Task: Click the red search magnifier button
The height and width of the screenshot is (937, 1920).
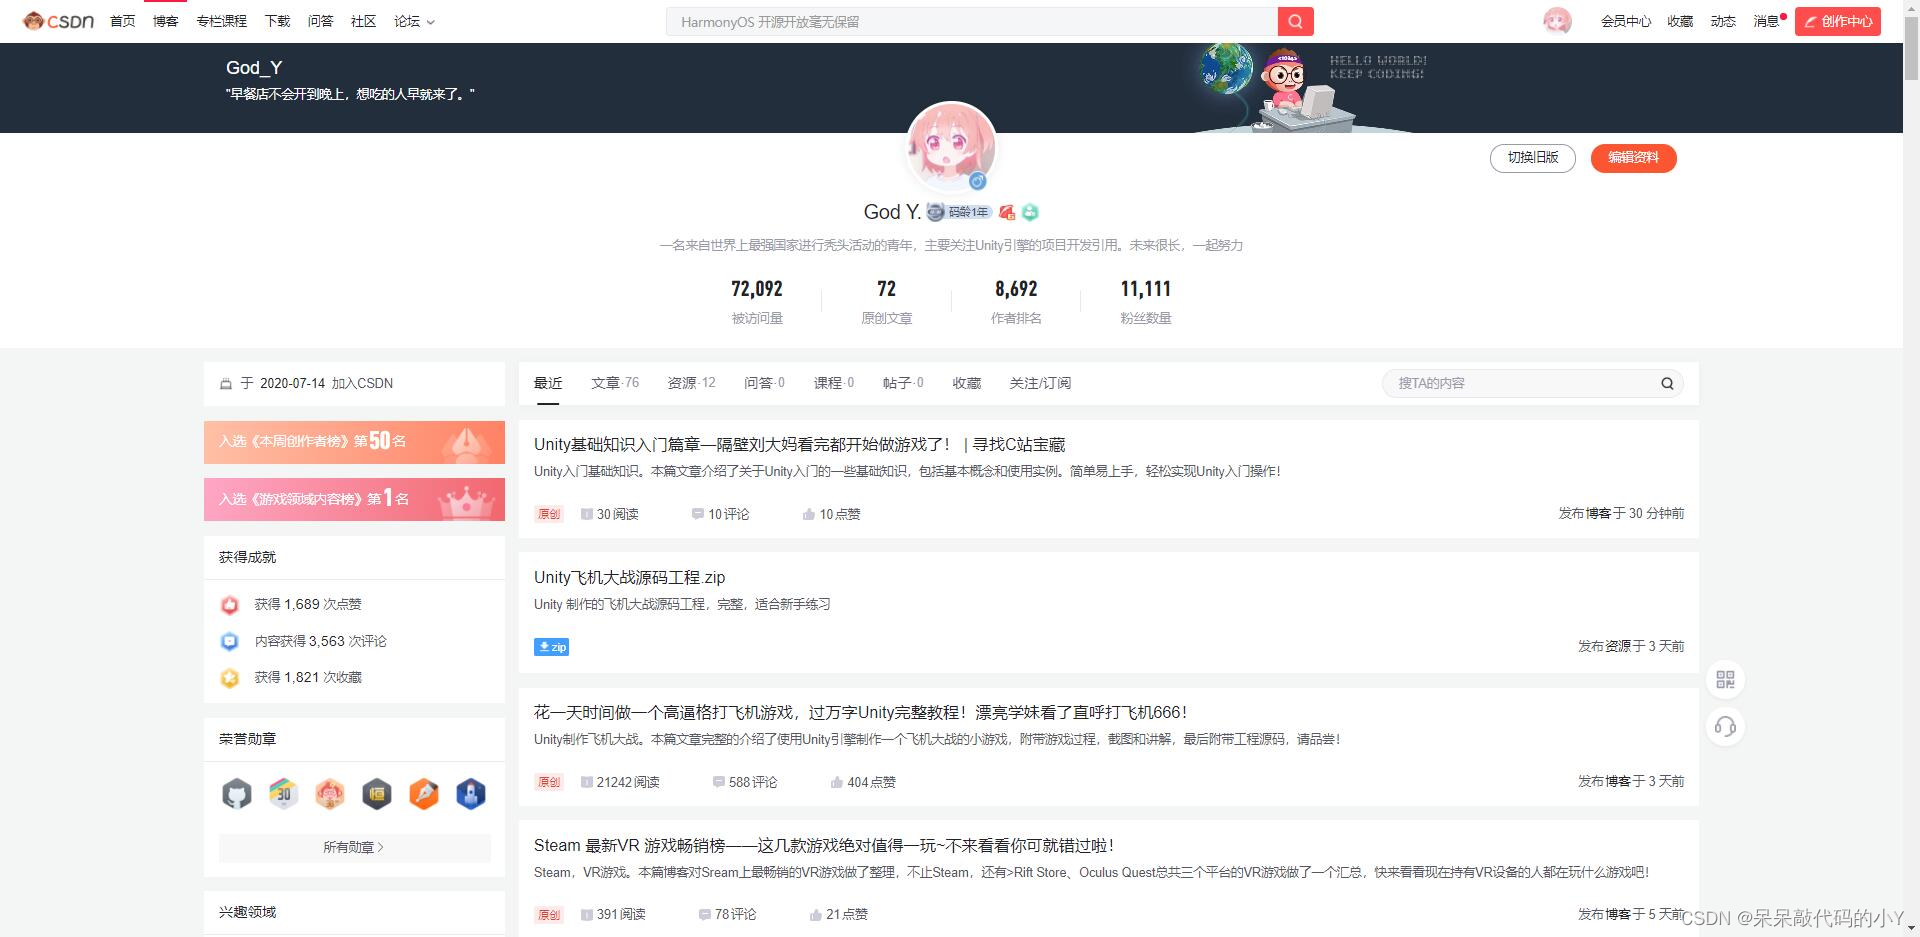Action: (x=1295, y=21)
